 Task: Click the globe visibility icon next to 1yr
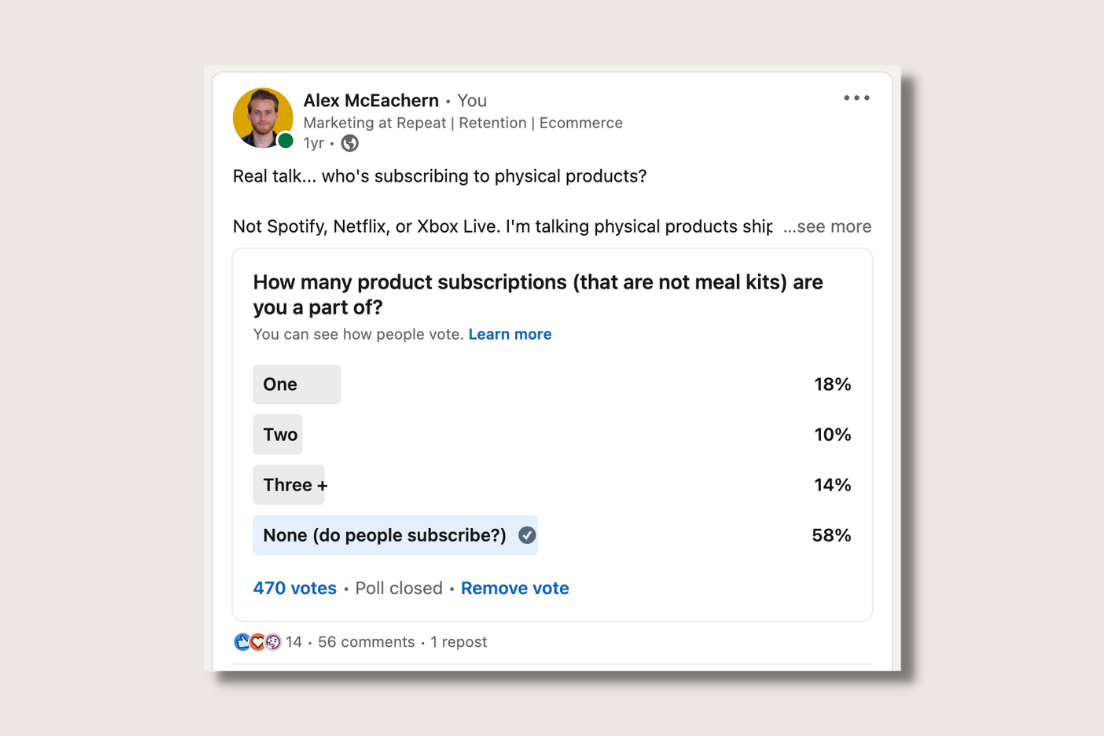pyautogui.click(x=348, y=143)
